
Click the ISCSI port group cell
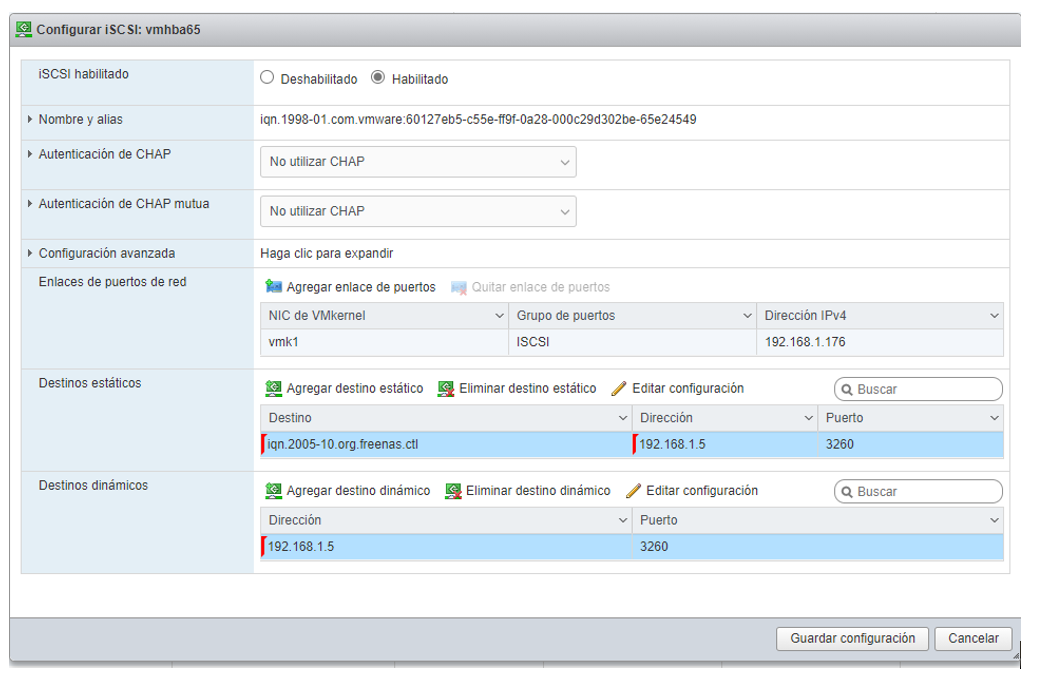[632, 342]
